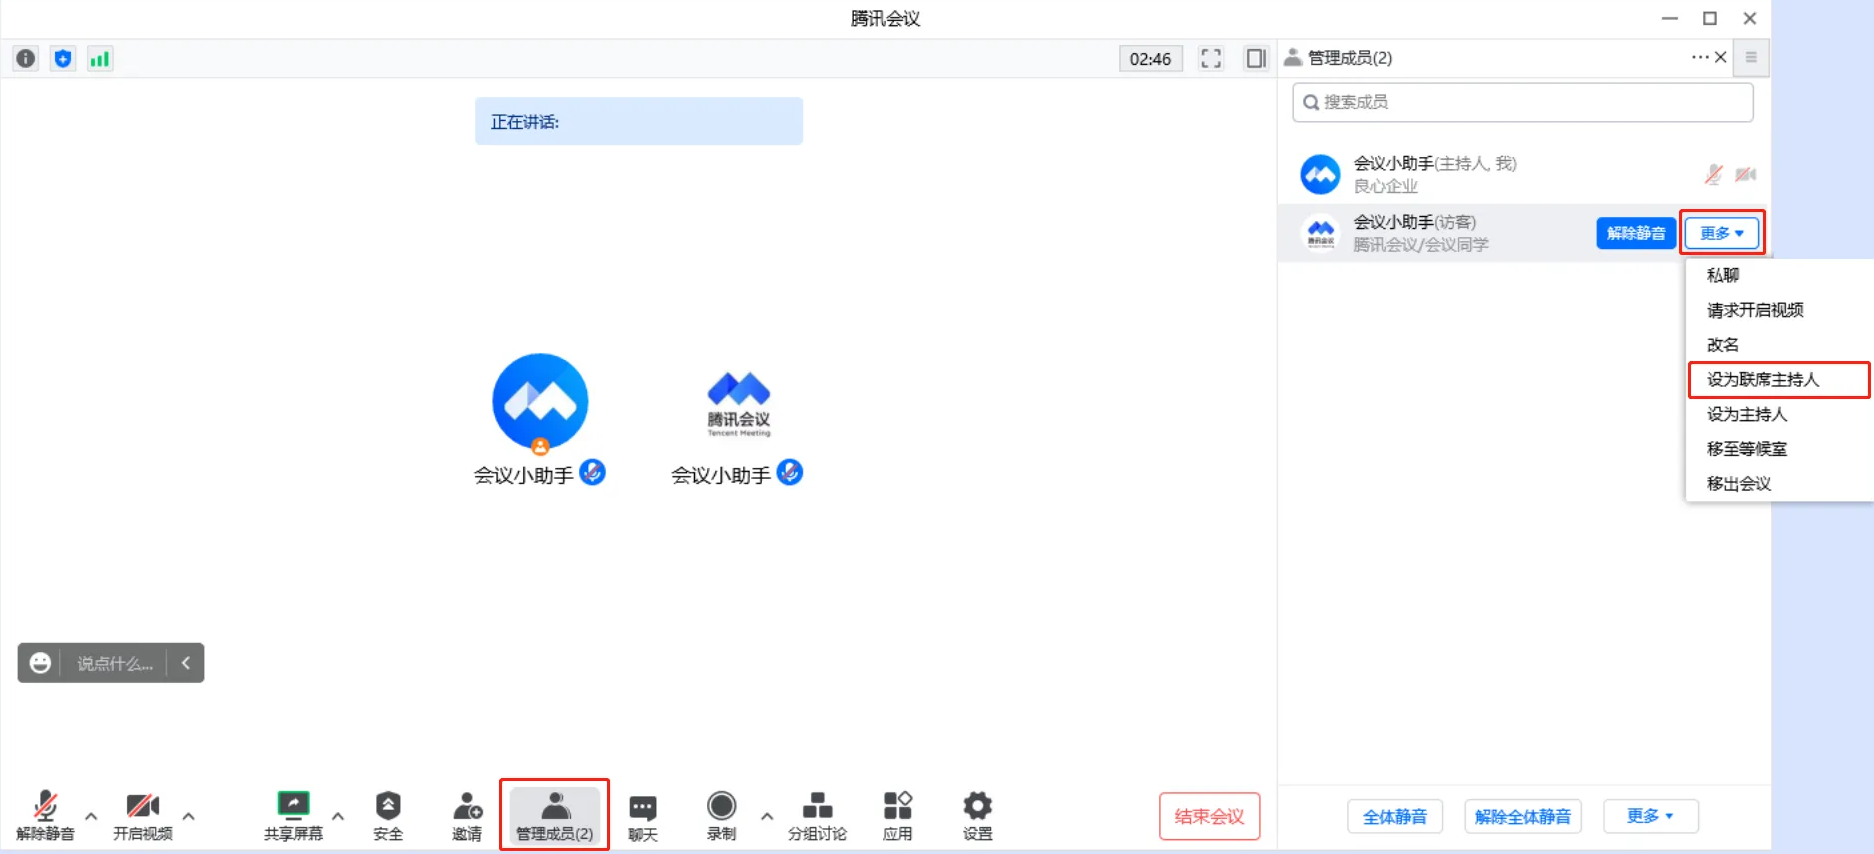Image resolution: width=1874 pixels, height=854 pixels.
Task: Check the green network signal icon
Action: (100, 58)
